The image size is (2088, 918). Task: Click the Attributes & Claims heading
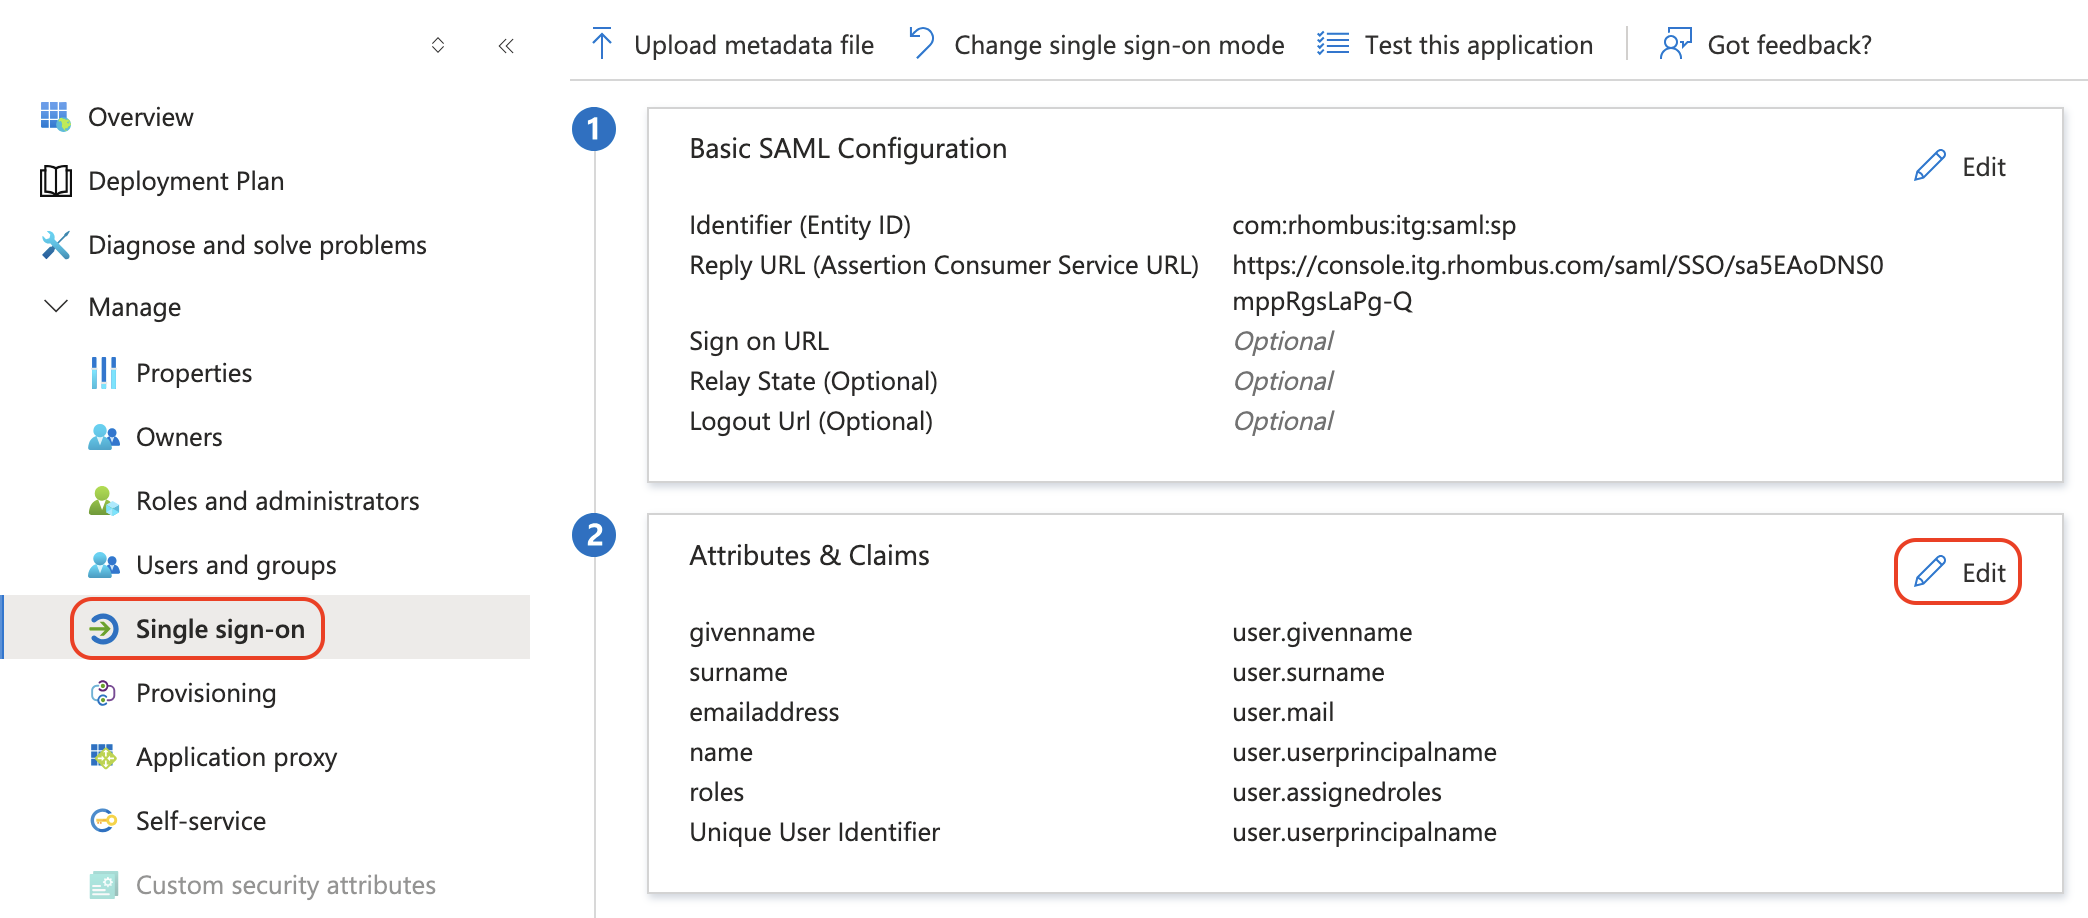(809, 555)
